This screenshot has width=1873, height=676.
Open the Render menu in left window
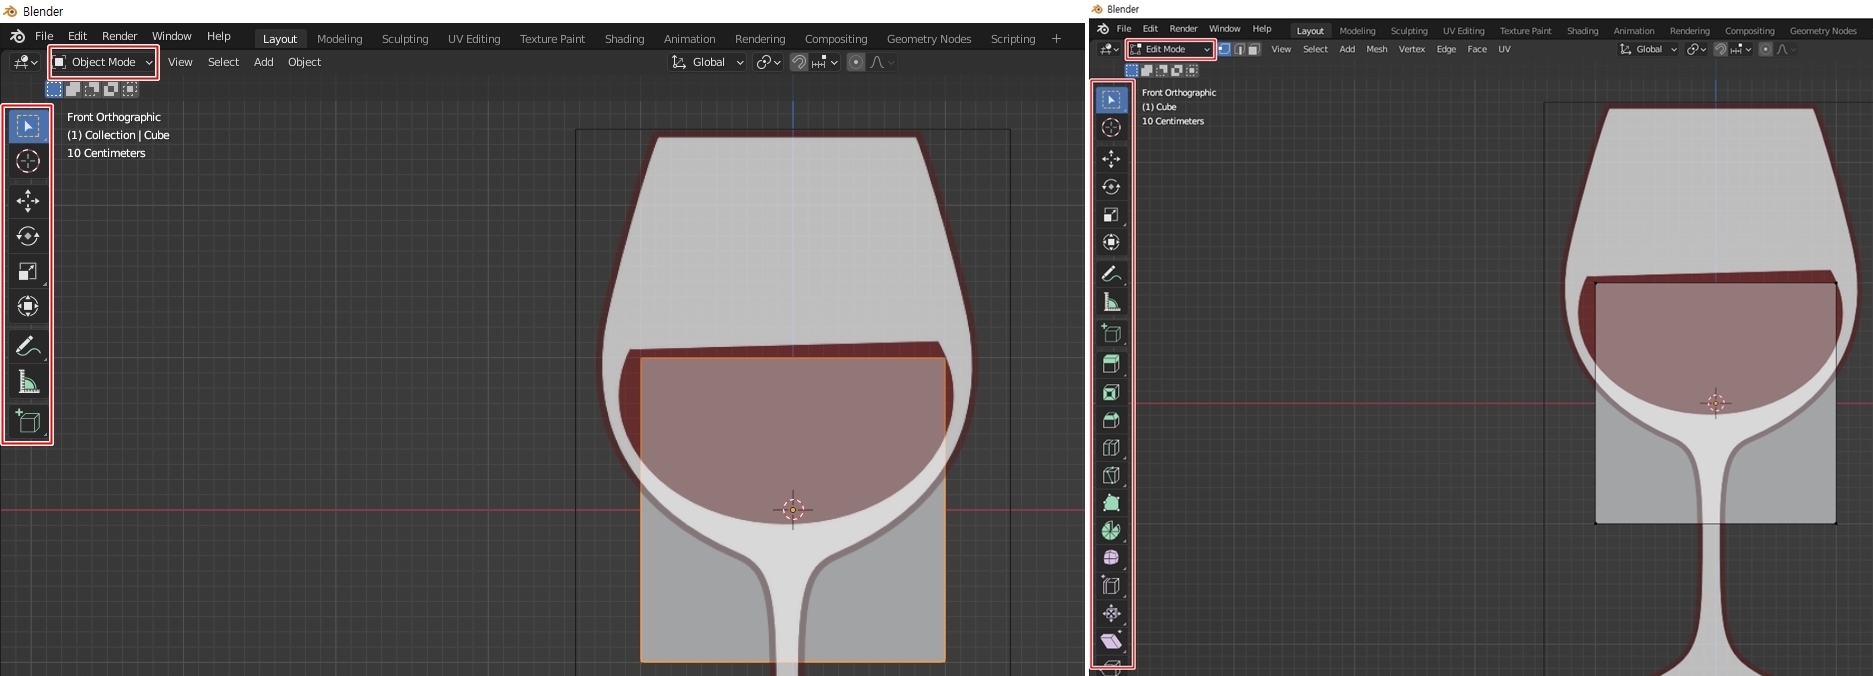click(119, 36)
